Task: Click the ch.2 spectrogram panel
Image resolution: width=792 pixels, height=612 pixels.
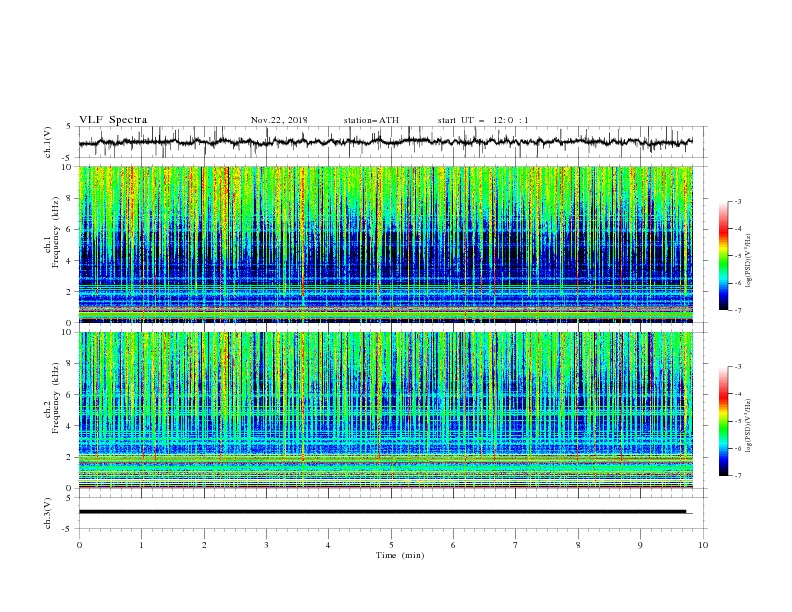Action: pyautogui.click(x=385, y=410)
